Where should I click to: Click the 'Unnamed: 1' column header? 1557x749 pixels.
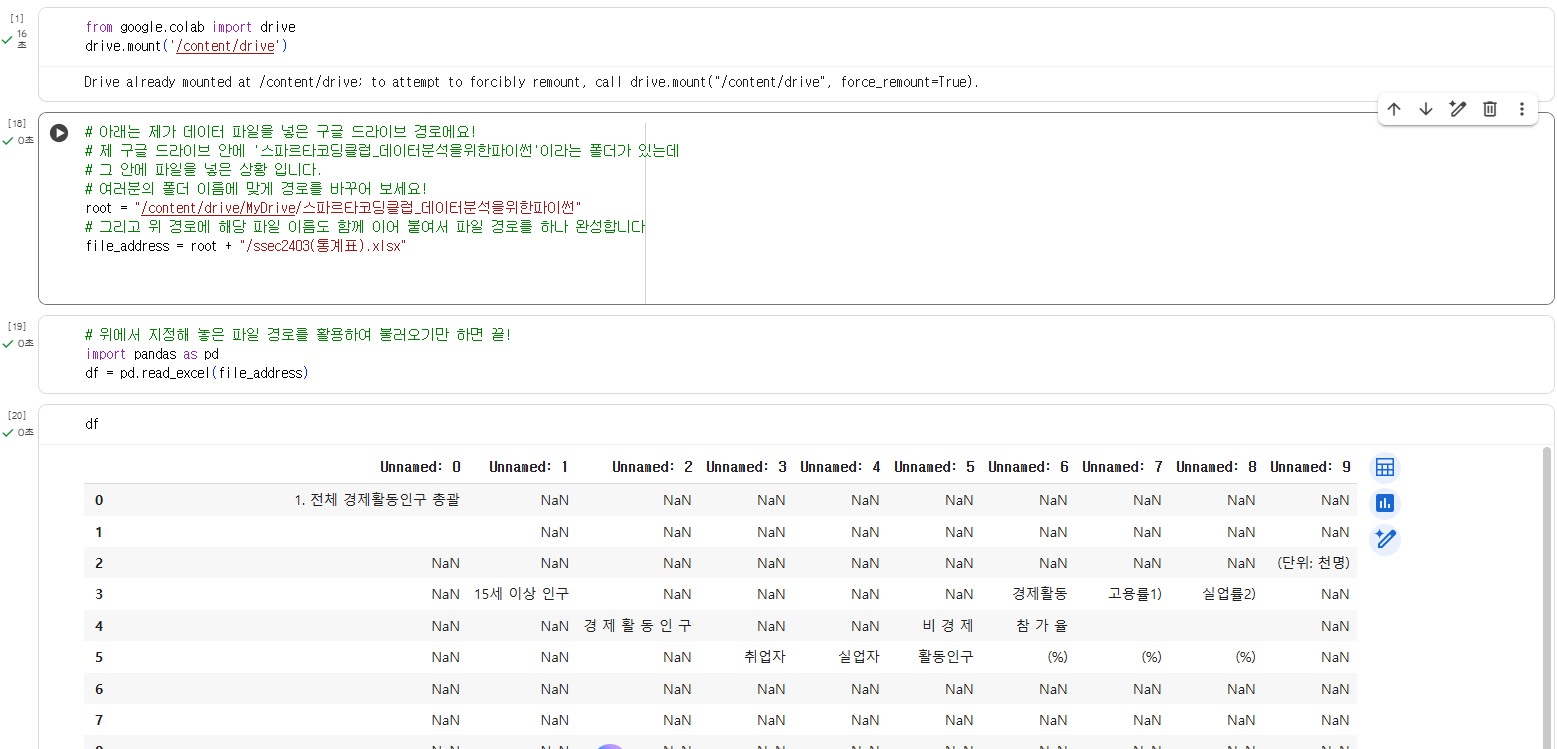[x=529, y=467]
